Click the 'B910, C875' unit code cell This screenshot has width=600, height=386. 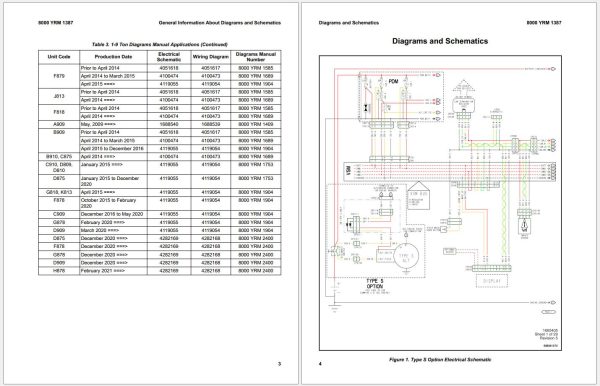[59, 156]
